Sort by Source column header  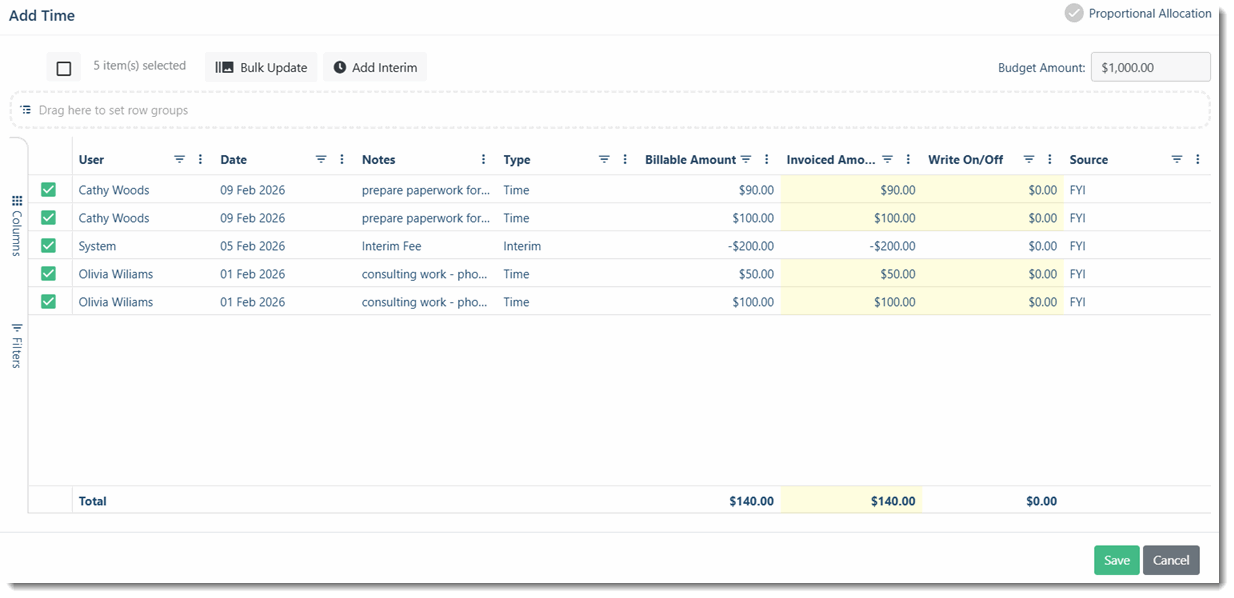tap(1089, 160)
